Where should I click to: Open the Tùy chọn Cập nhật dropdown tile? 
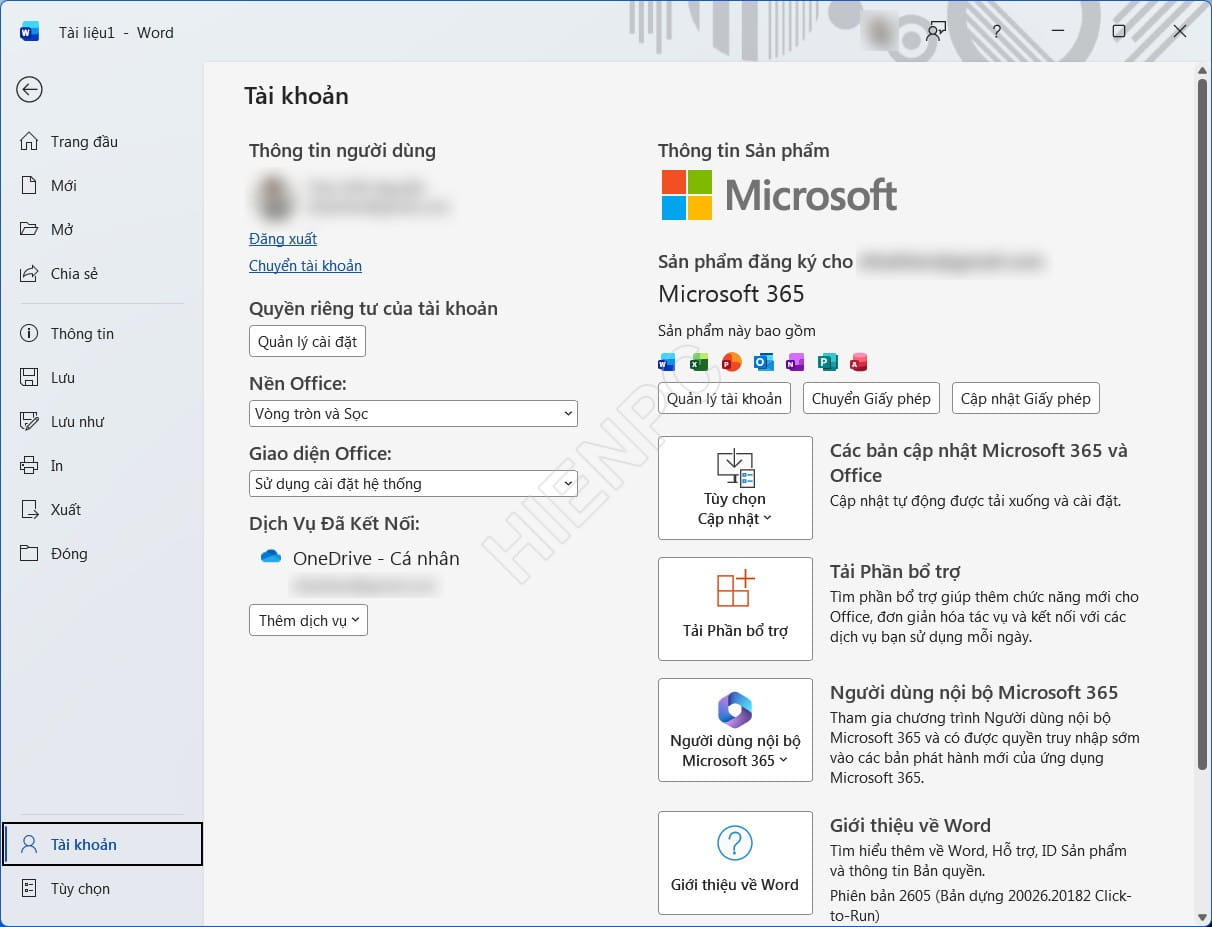735,488
